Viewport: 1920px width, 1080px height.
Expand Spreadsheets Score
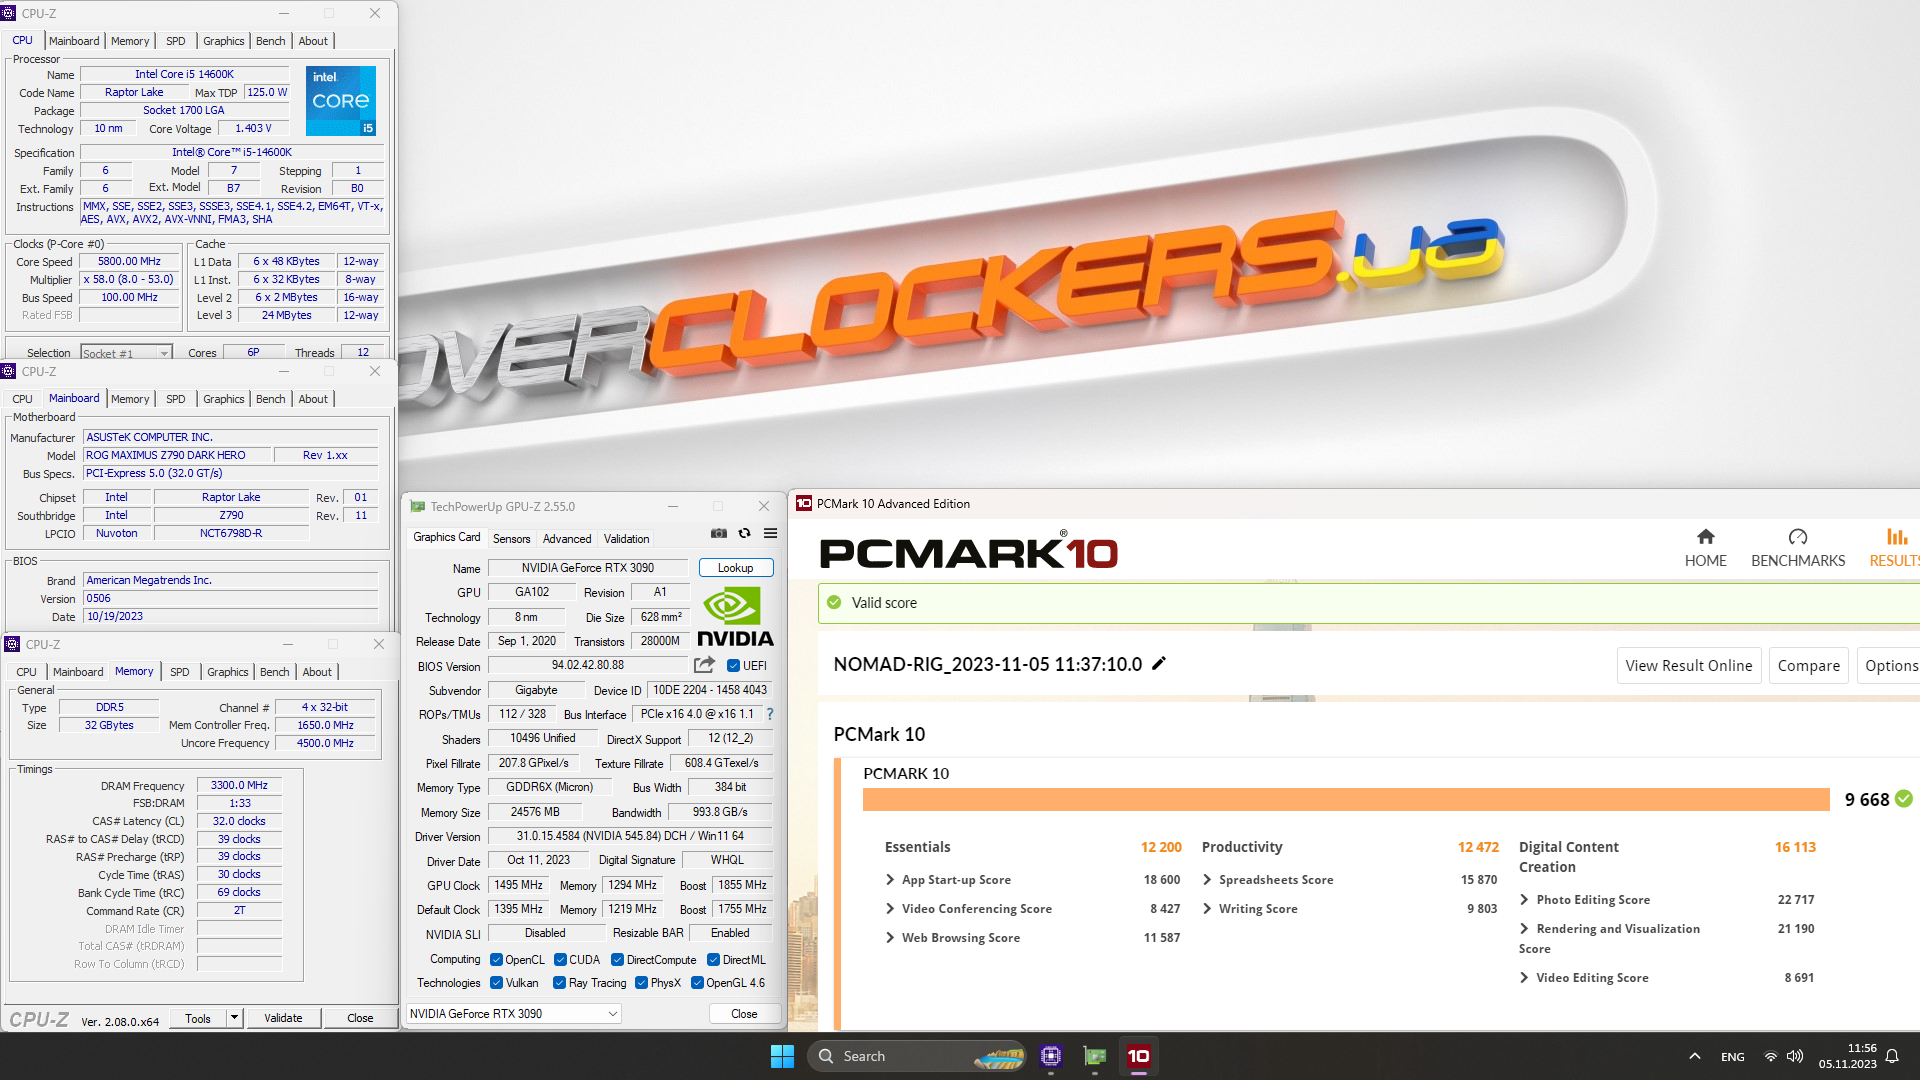coord(1207,880)
